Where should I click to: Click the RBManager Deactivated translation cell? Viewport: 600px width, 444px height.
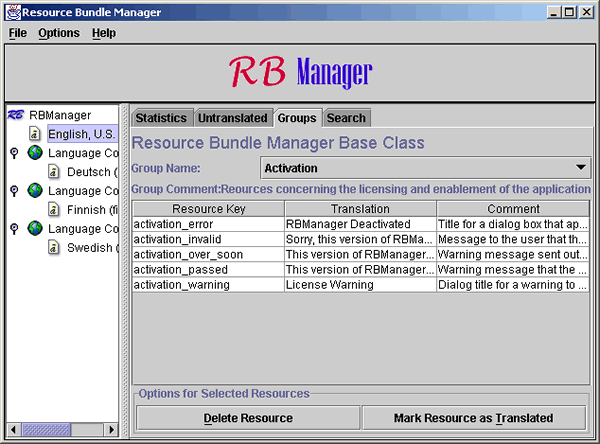(360, 224)
